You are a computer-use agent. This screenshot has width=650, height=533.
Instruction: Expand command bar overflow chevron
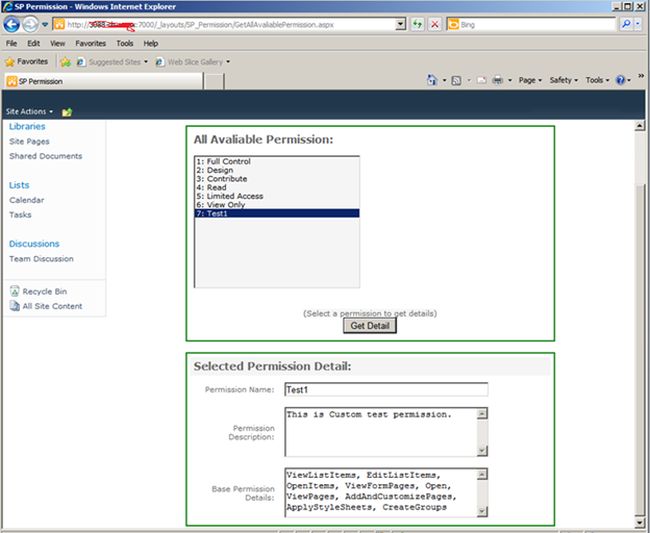[x=641, y=76]
